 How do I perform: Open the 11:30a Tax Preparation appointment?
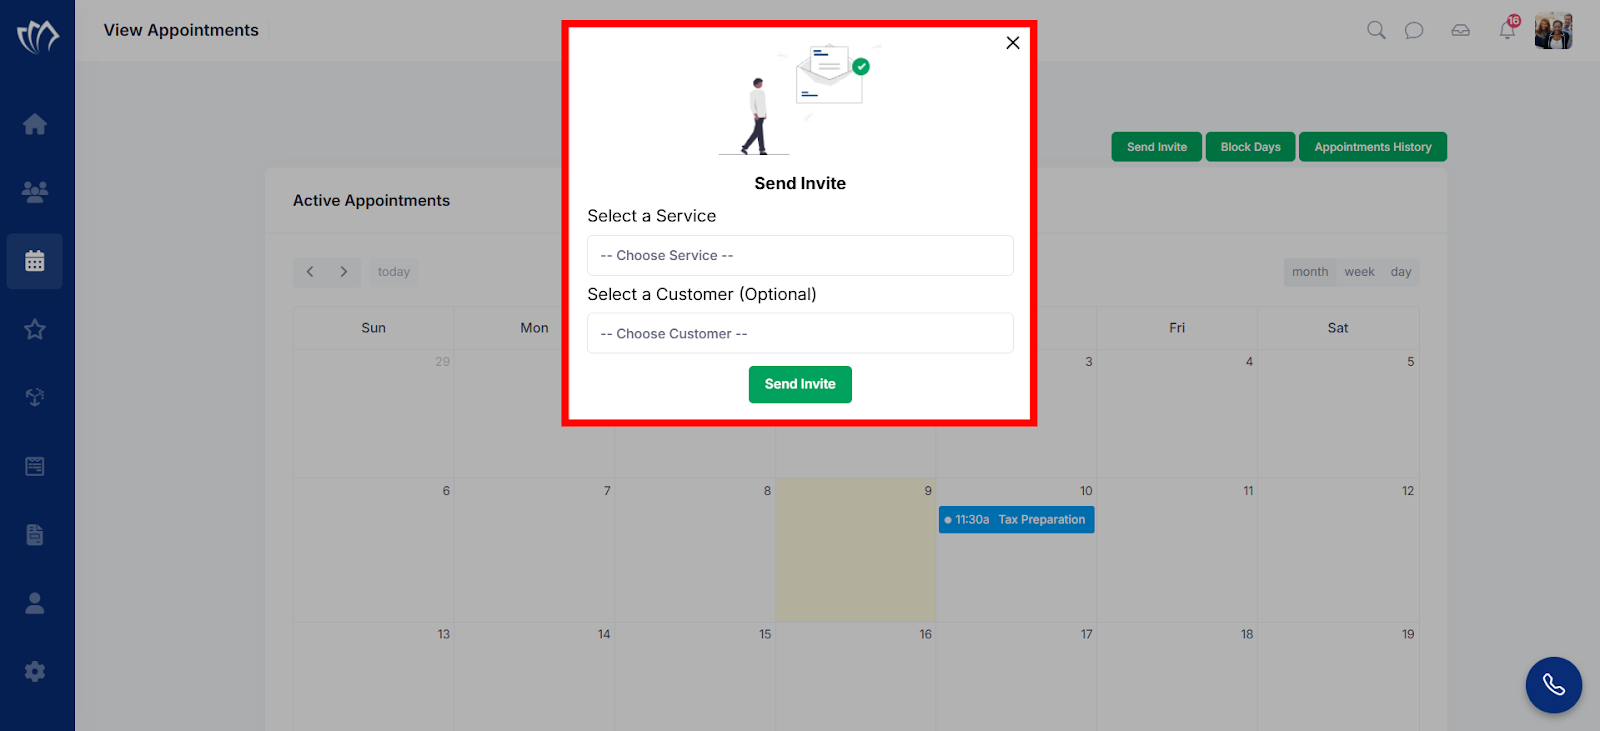[x=1016, y=519]
